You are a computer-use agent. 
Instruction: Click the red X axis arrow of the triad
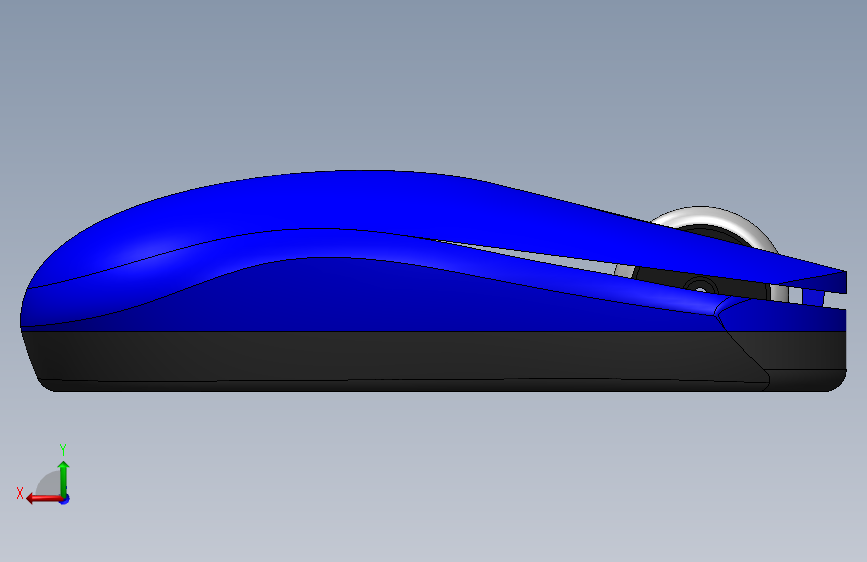click(44, 499)
